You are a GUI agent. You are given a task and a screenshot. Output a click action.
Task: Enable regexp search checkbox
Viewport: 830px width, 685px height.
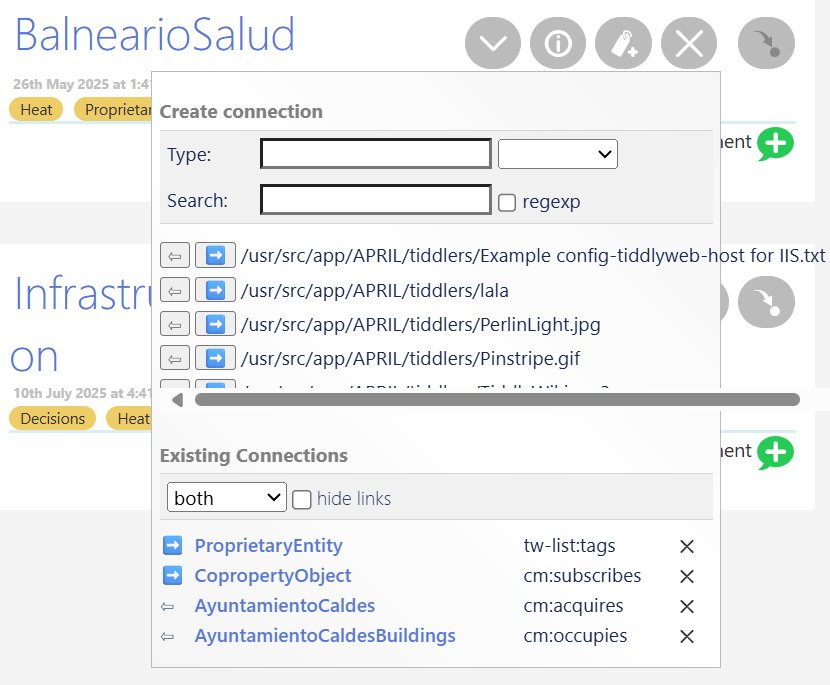[x=507, y=202]
